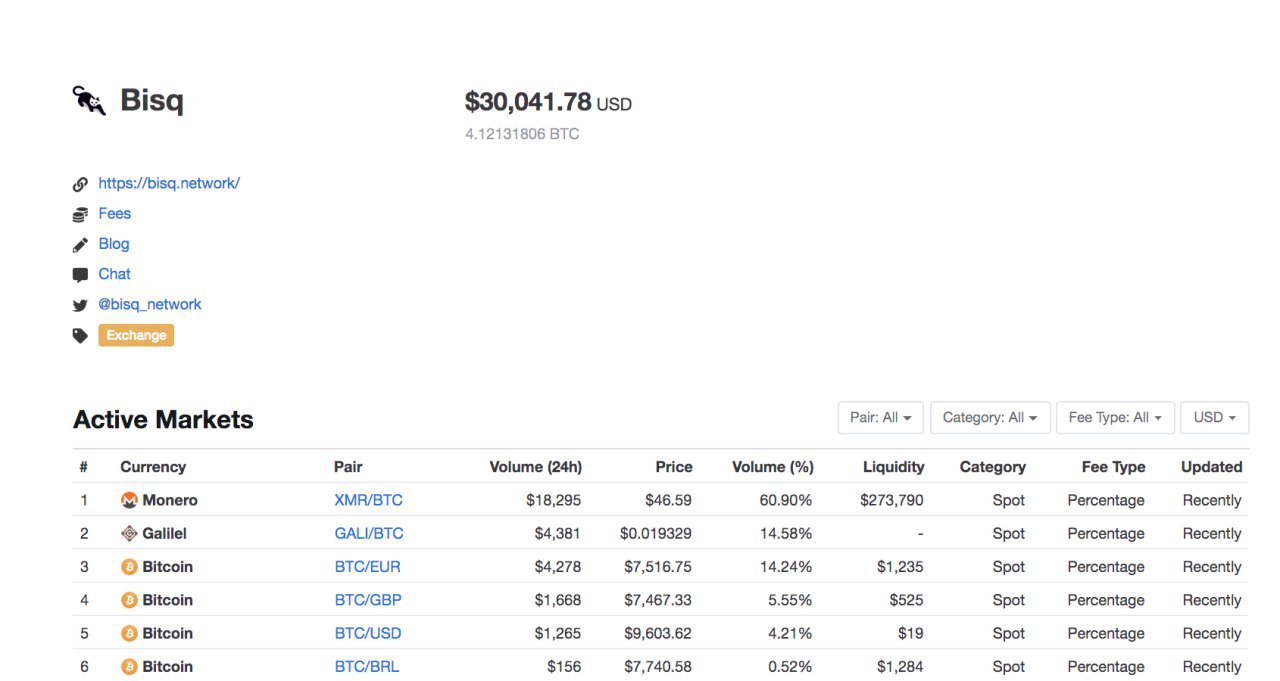Click the $30,041.78 USD volume total
Viewport: 1280px width, 681px height.
pyautogui.click(x=548, y=102)
